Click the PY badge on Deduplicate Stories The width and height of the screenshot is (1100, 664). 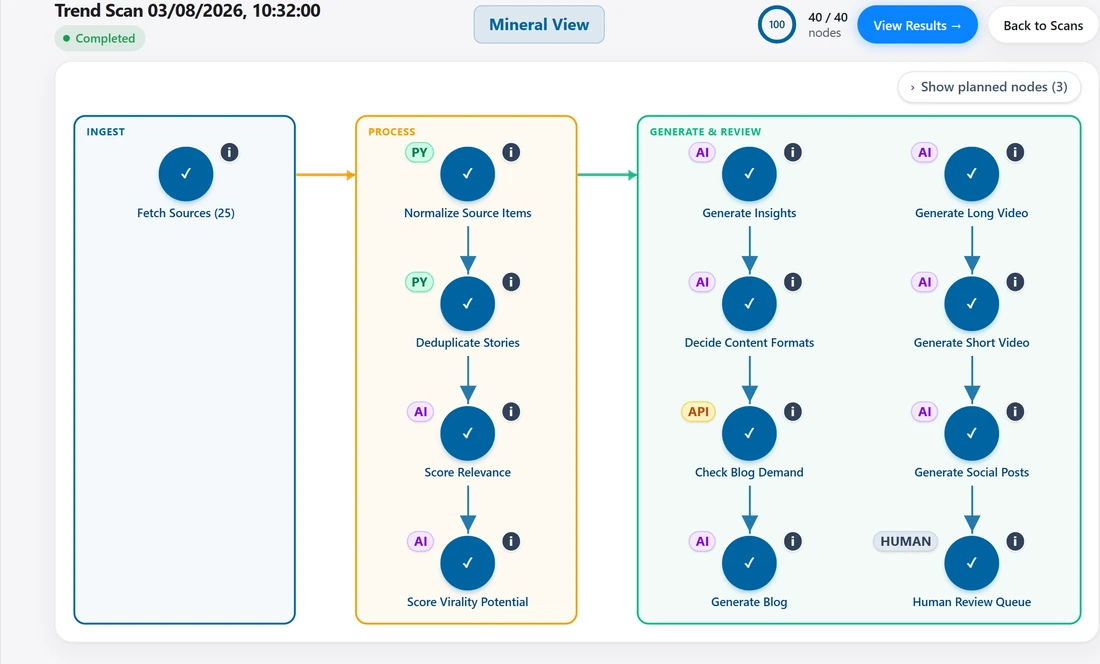pos(420,282)
